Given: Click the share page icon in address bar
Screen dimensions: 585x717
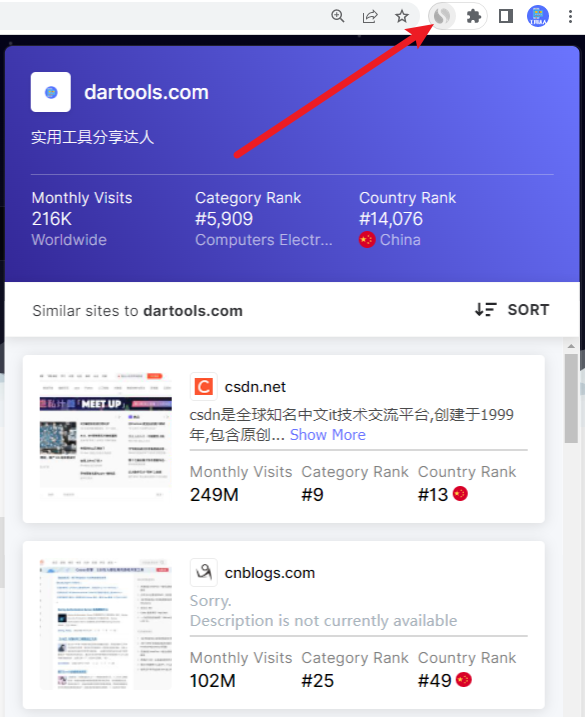Looking at the screenshot, I should tap(370, 16).
